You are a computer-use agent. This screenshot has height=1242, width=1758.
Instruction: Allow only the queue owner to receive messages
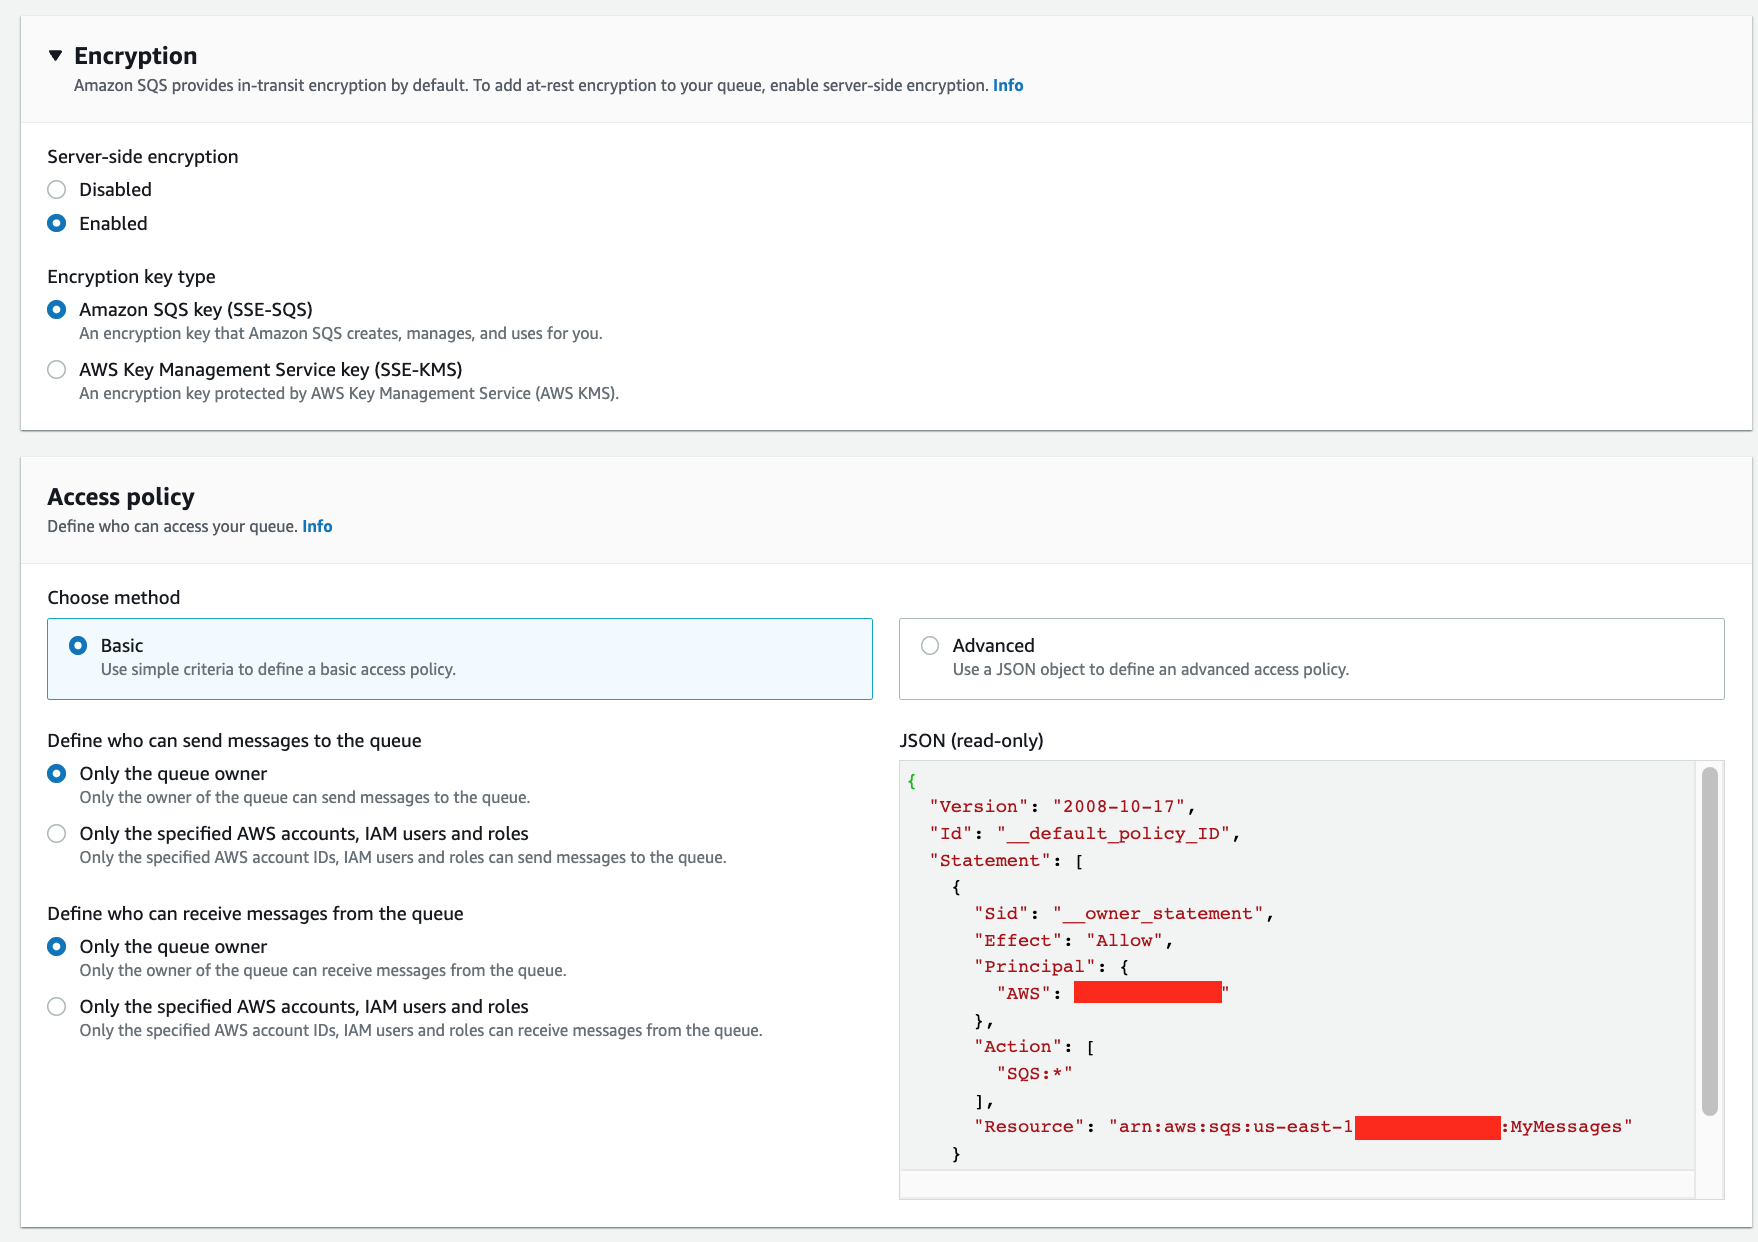coord(57,947)
